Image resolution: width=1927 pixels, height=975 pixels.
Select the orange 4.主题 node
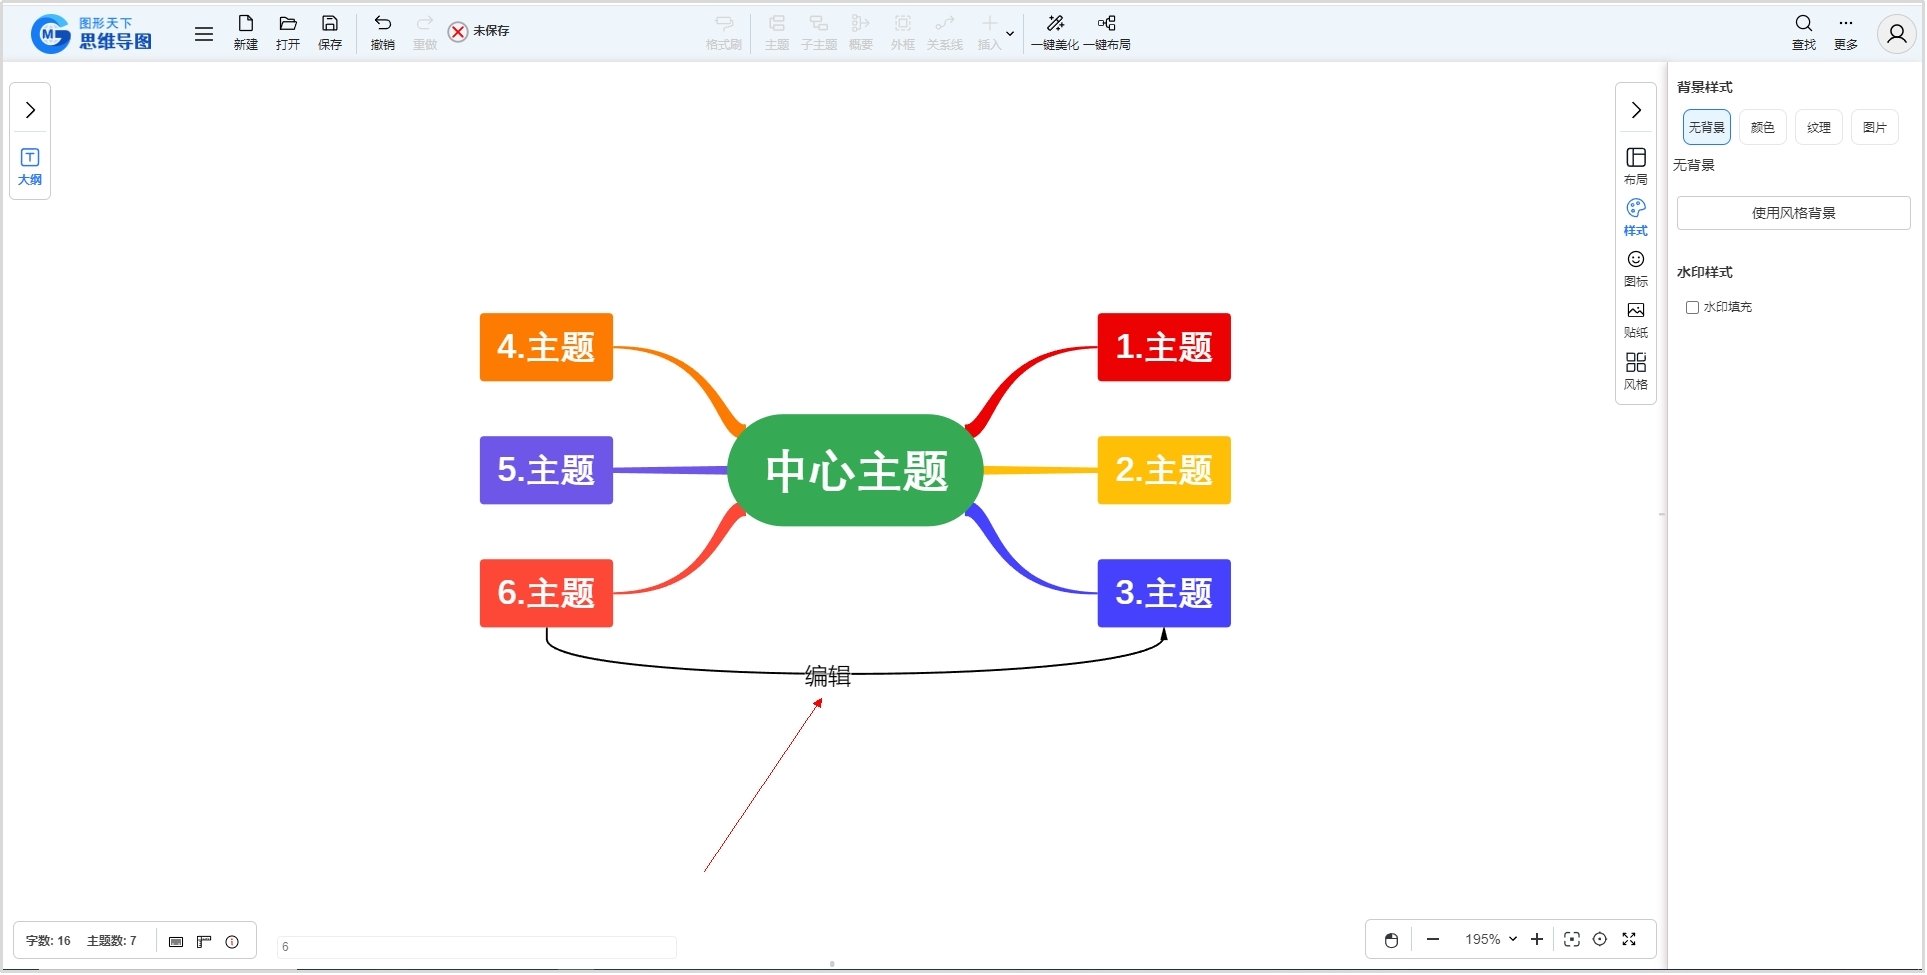tap(546, 347)
